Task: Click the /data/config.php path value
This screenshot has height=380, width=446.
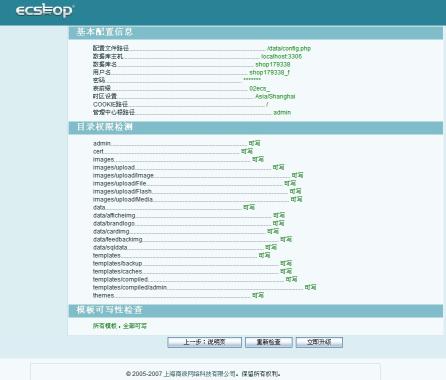Action: point(289,48)
